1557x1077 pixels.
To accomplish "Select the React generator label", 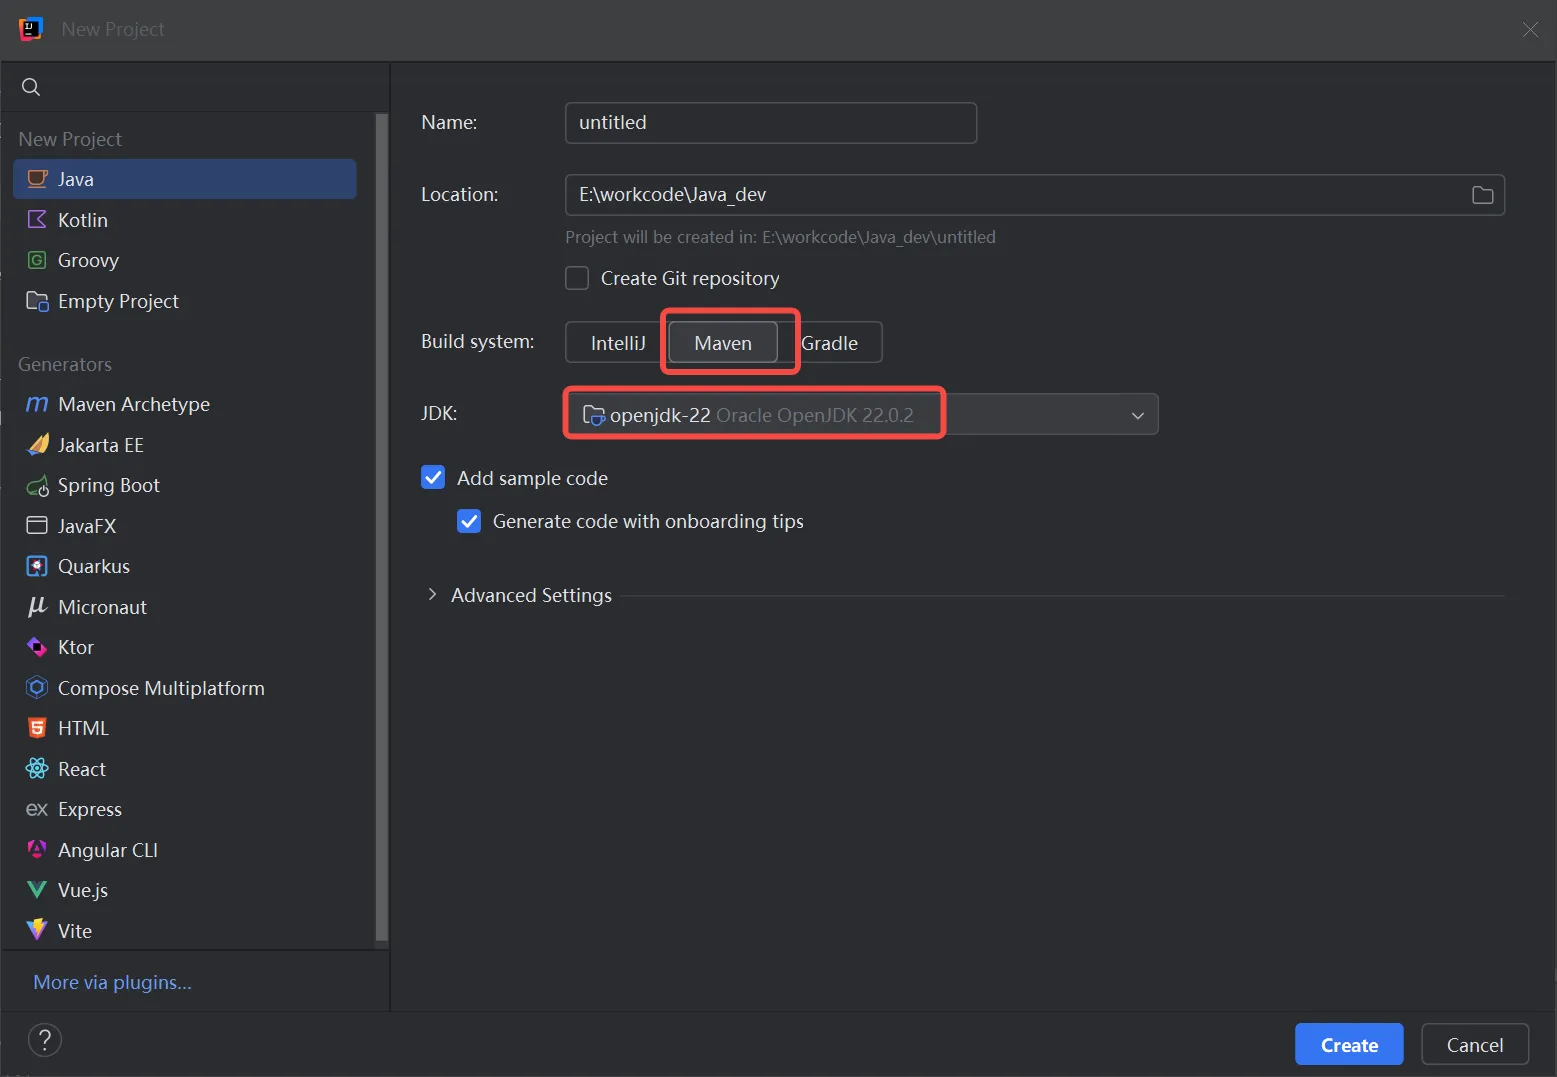I will [82, 769].
